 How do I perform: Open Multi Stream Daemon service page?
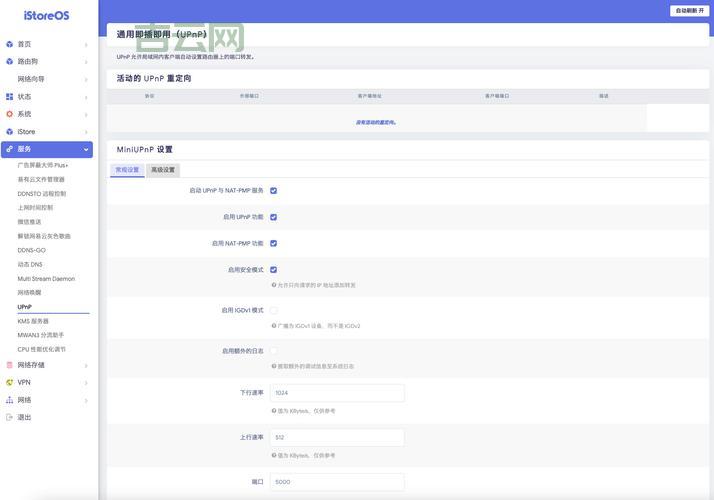pyautogui.click(x=46, y=279)
